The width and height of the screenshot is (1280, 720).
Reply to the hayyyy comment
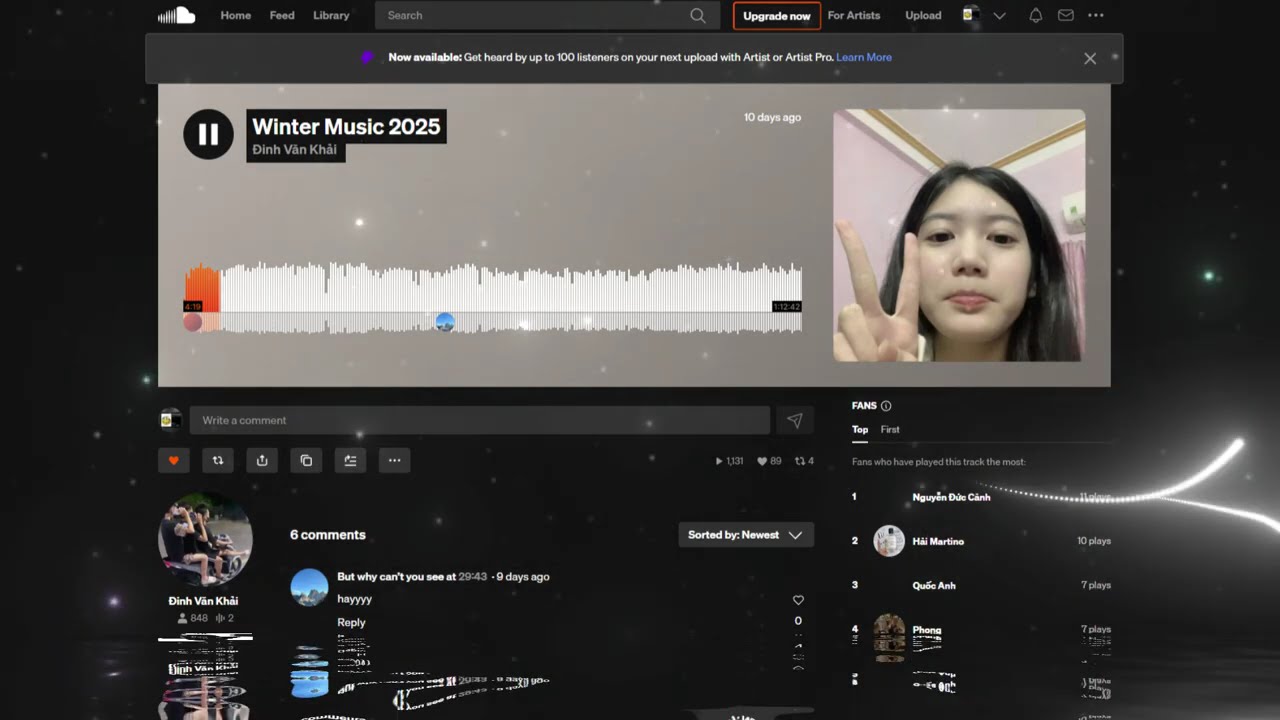pos(351,622)
